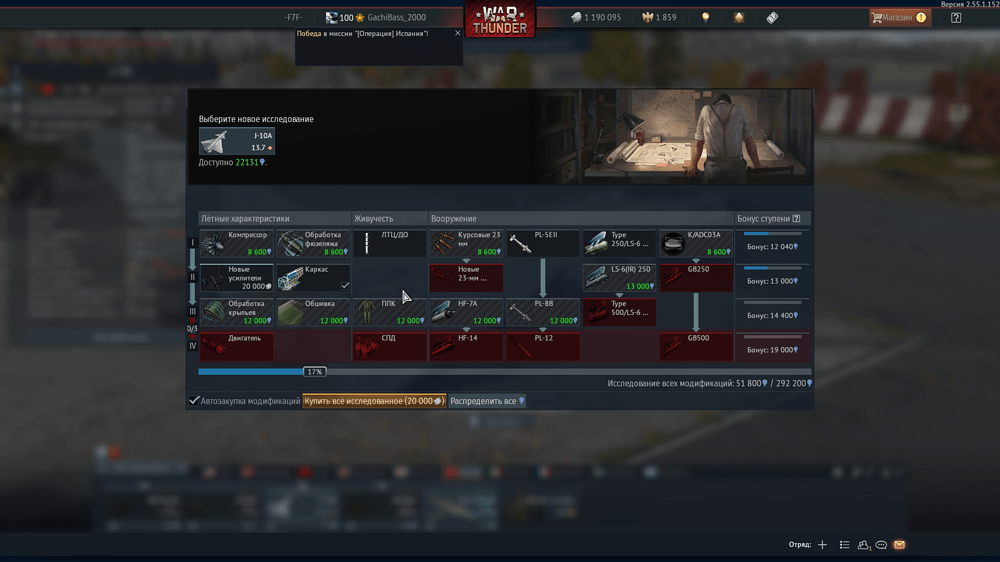This screenshot has width=1000, height=562.
Task: Select Курсовые 23 мм gun modification
Action: click(466, 243)
